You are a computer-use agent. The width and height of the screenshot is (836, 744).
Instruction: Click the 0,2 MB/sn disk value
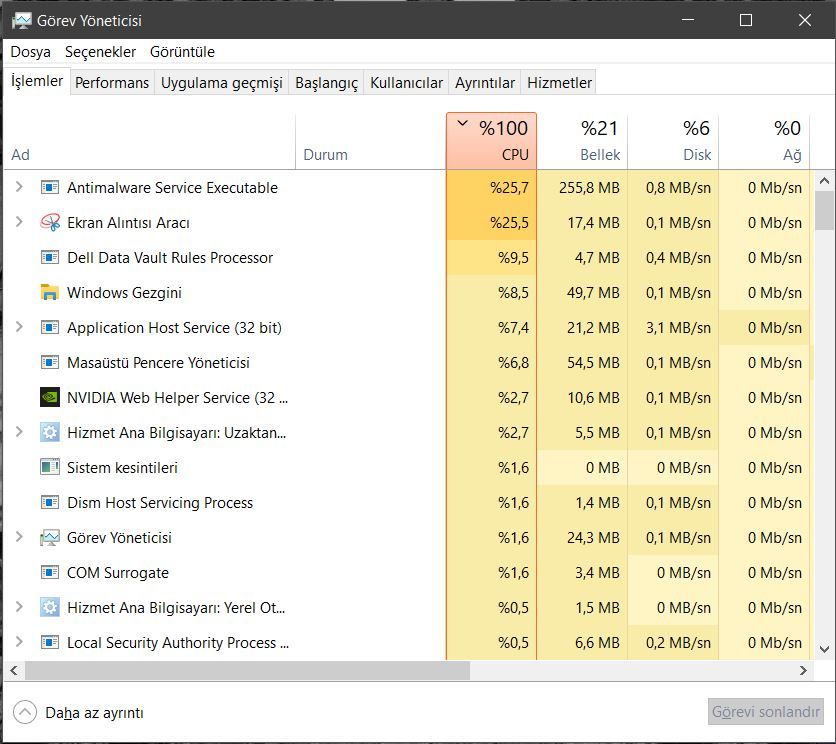(x=678, y=643)
